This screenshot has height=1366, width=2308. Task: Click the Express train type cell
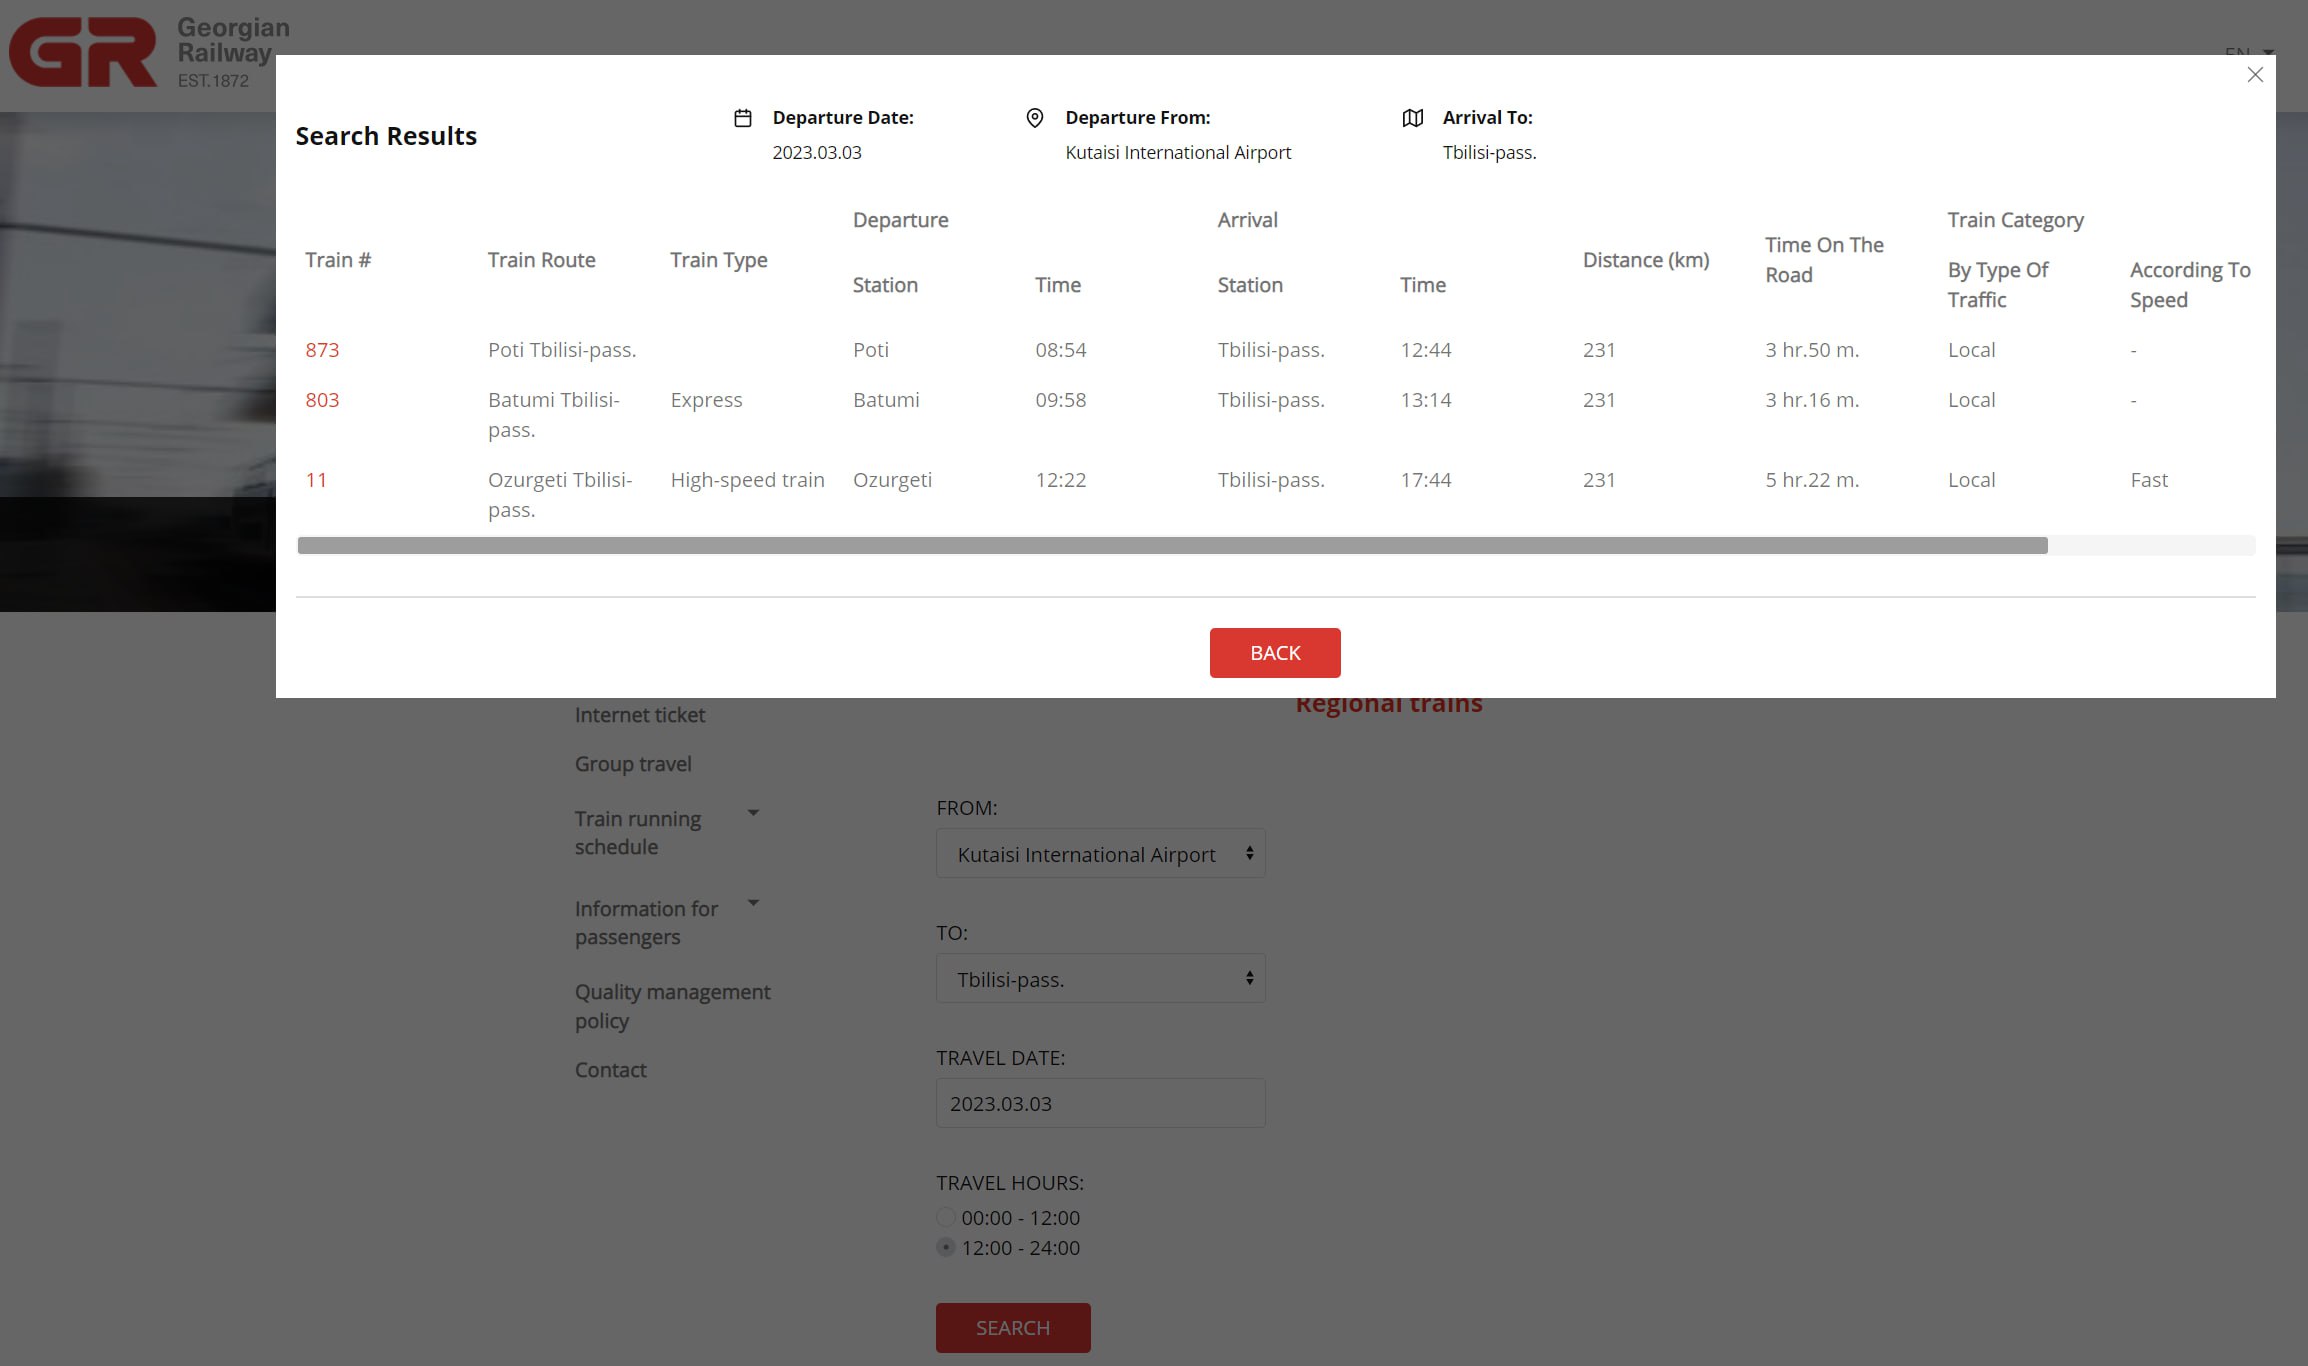(706, 400)
